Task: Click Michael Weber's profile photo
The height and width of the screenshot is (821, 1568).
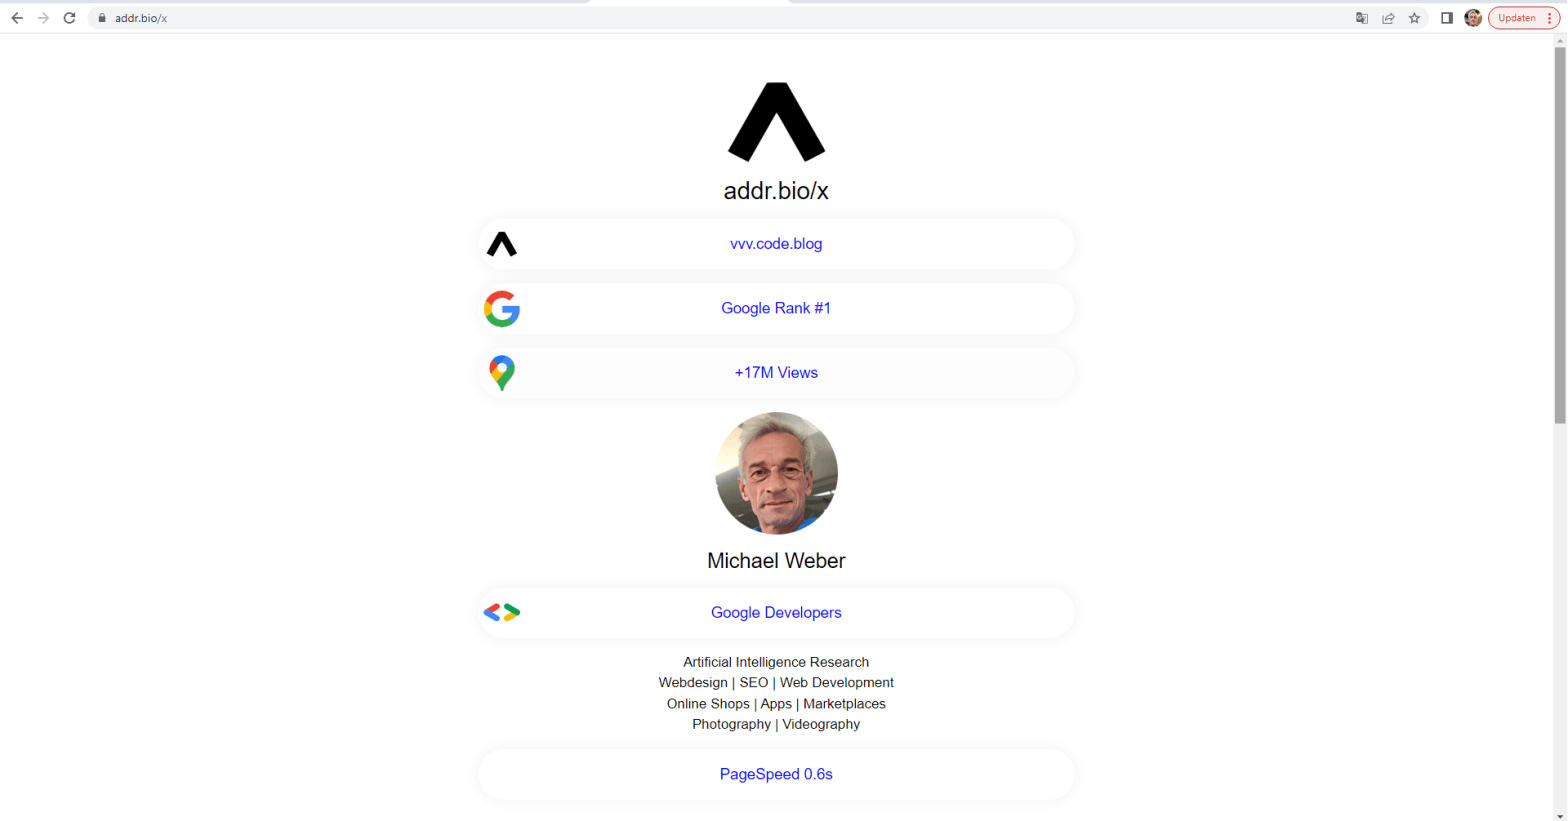Action: 776,473
